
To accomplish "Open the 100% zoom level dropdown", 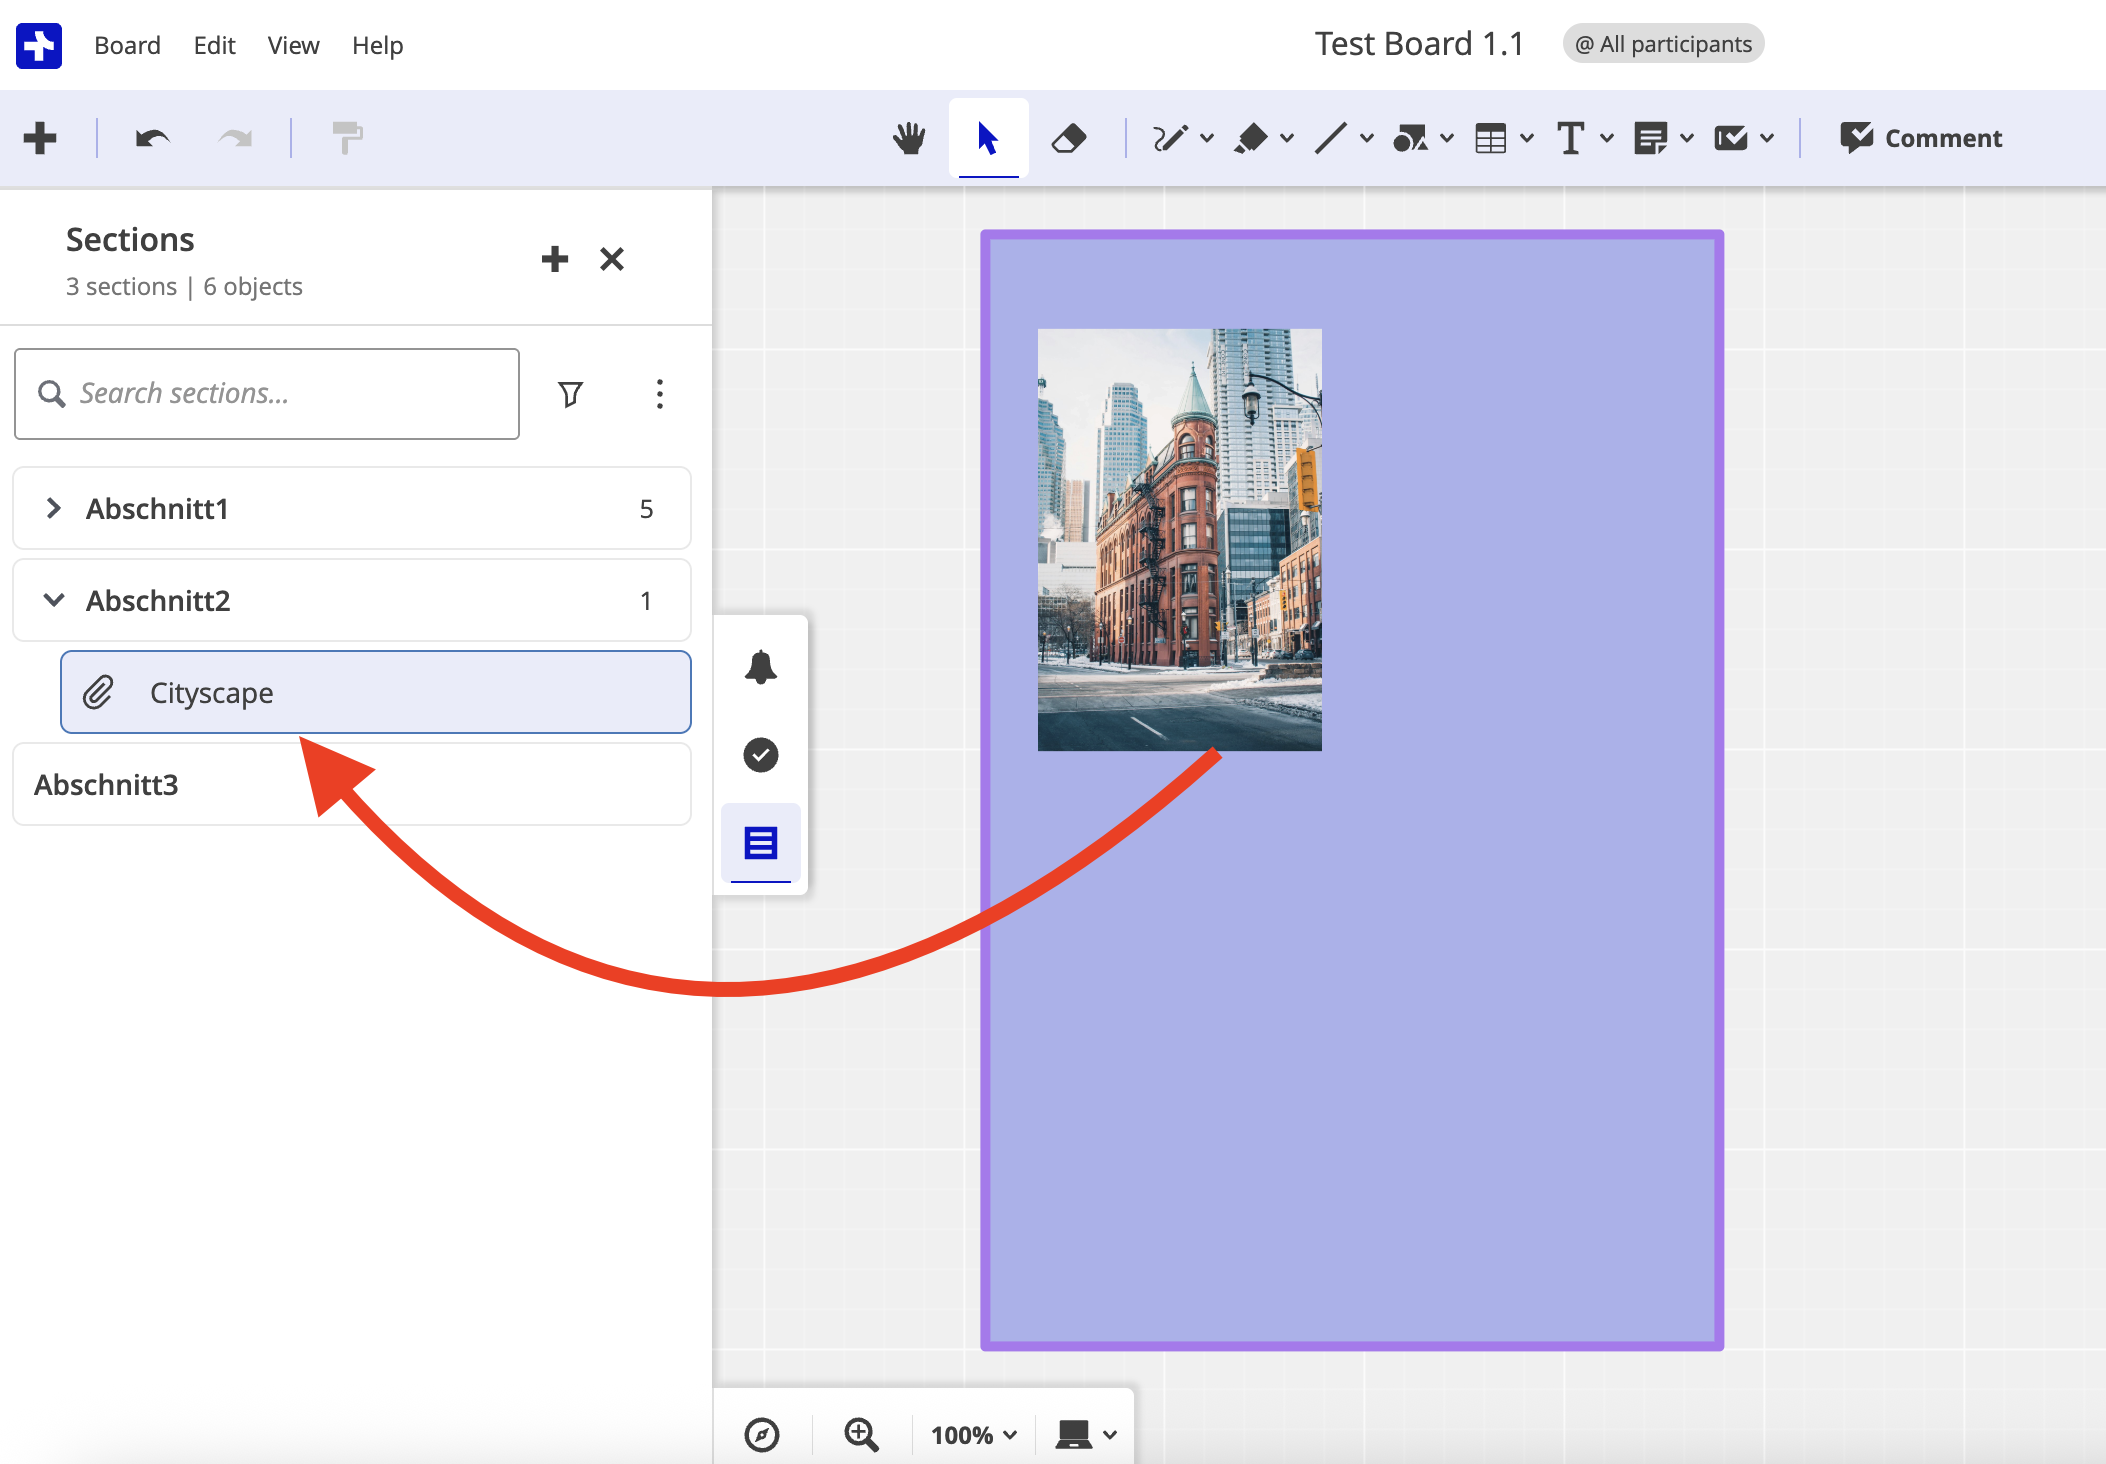I will pyautogui.click(x=974, y=1435).
